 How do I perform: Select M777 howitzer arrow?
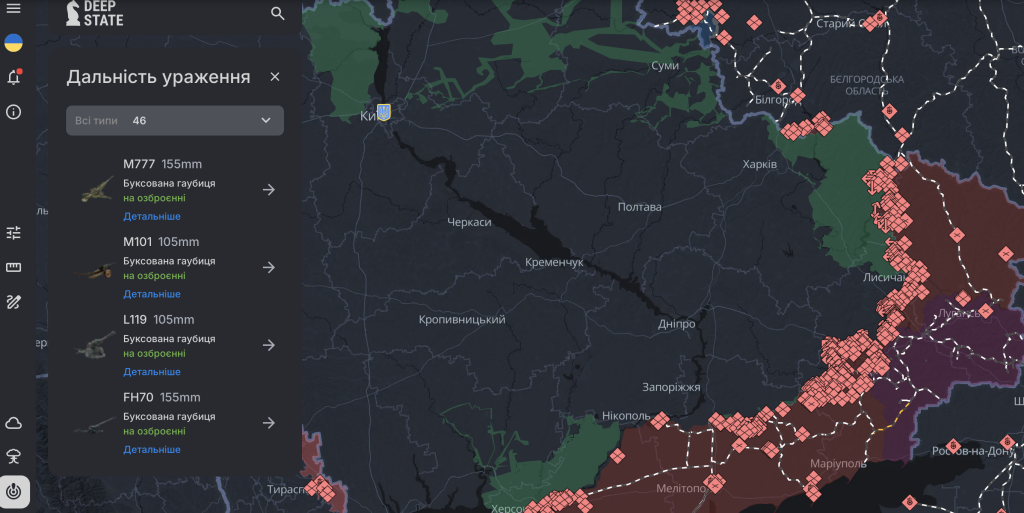tap(268, 190)
